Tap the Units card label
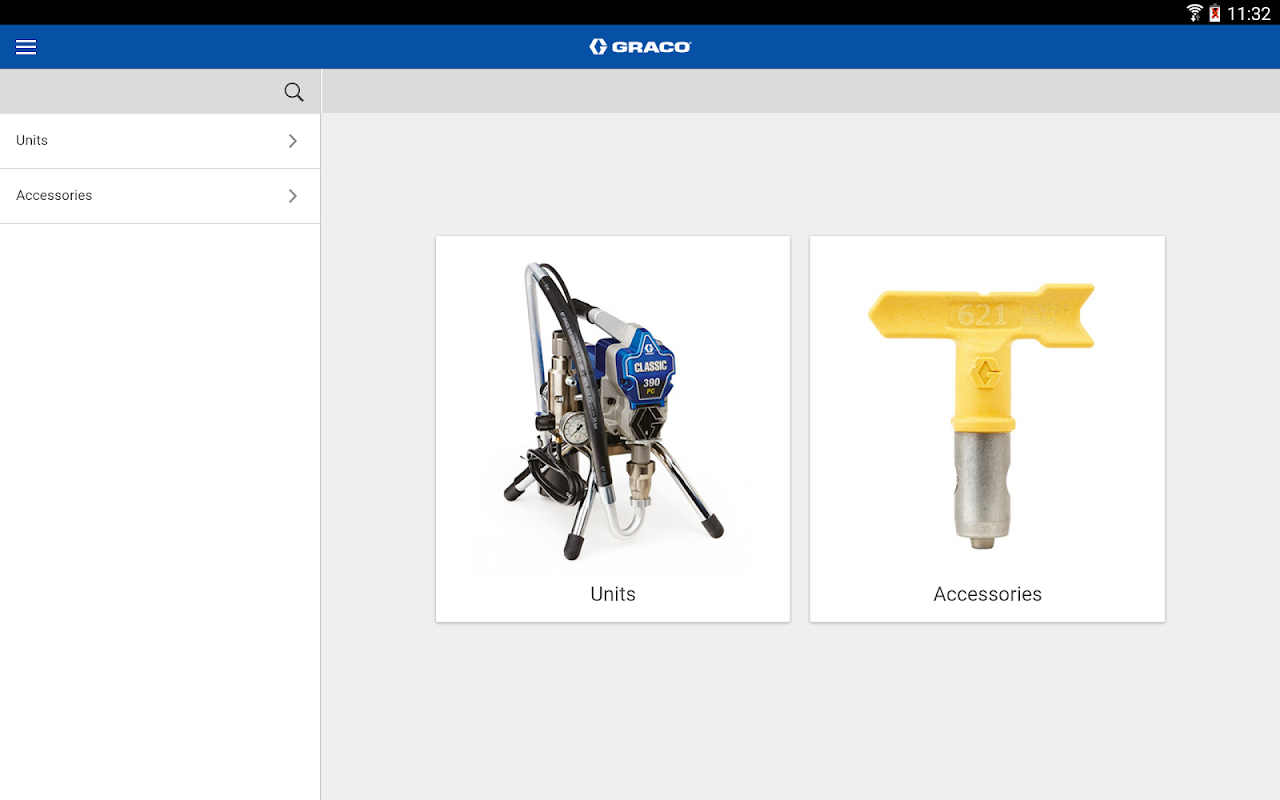 pos(613,594)
